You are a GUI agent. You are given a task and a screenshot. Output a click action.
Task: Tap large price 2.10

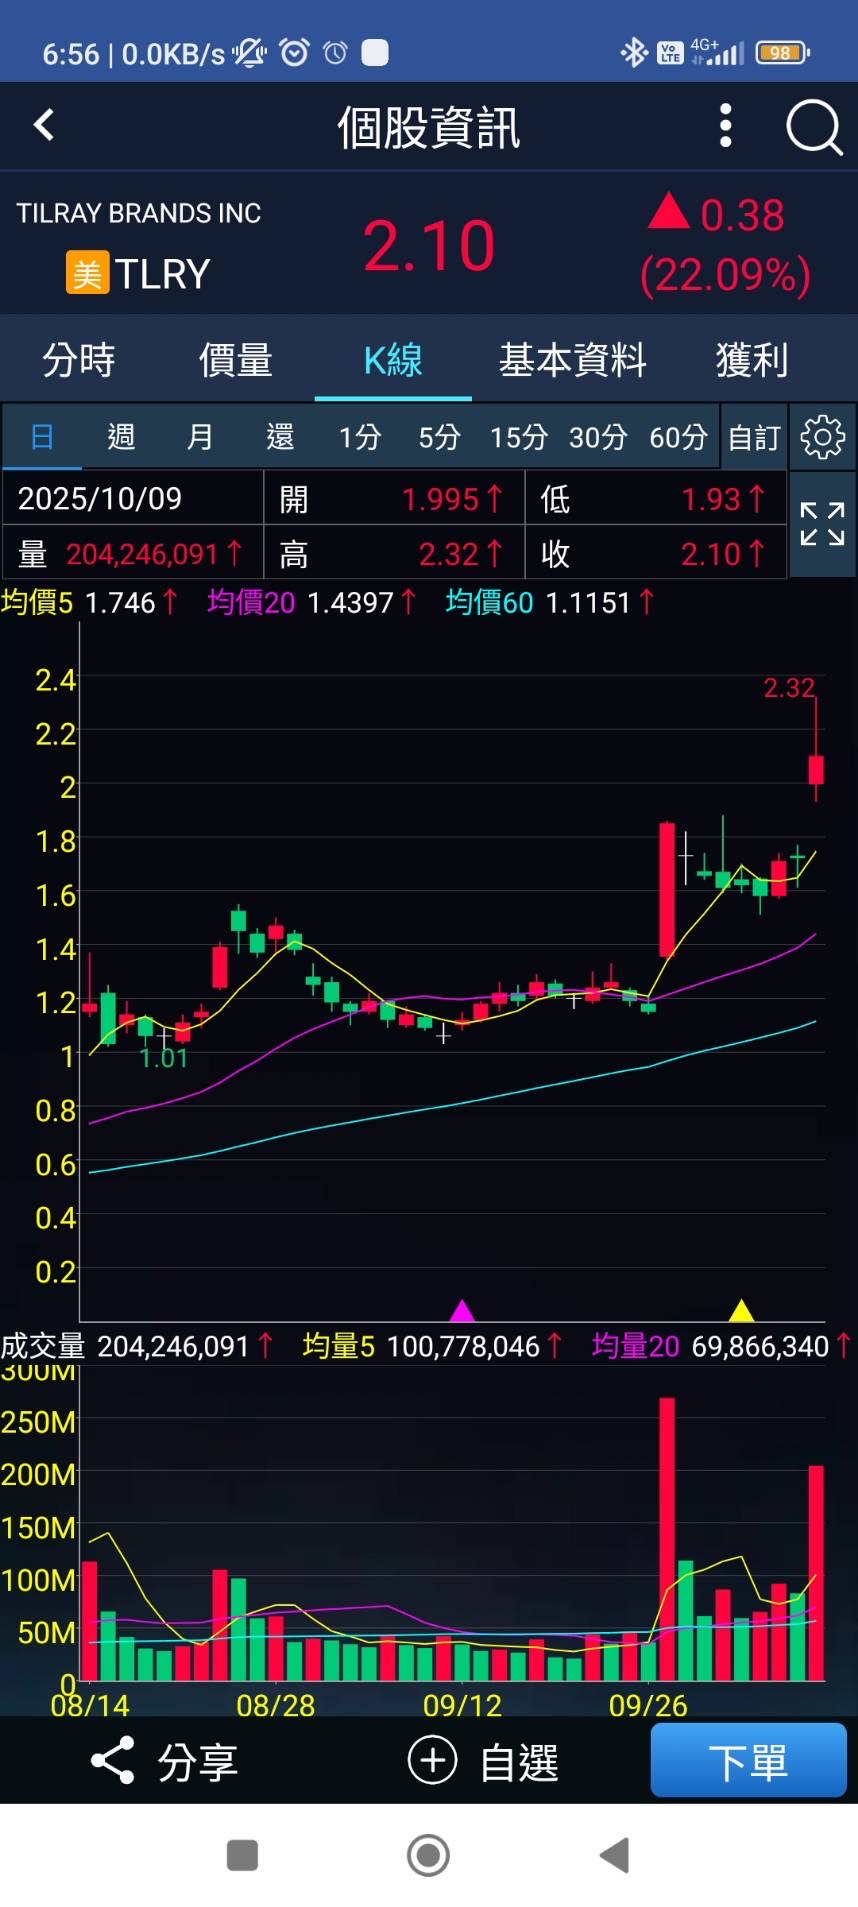[429, 245]
